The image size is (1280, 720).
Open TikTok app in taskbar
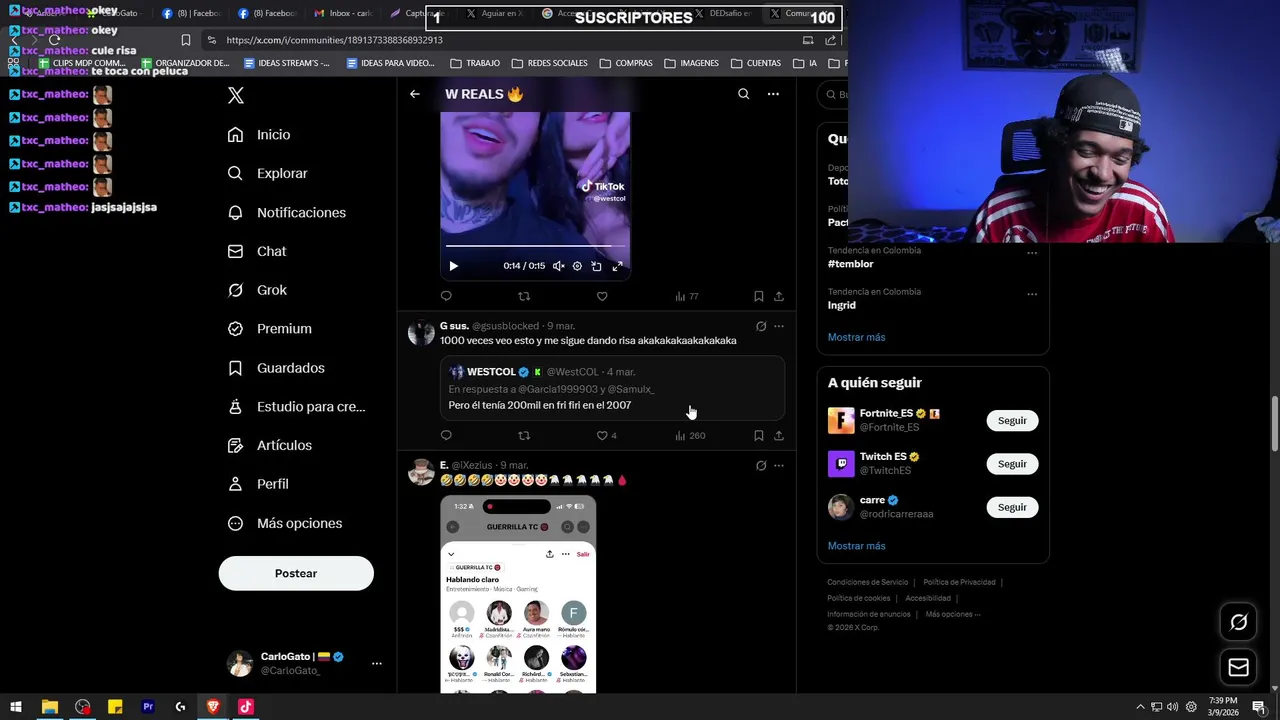pos(246,707)
